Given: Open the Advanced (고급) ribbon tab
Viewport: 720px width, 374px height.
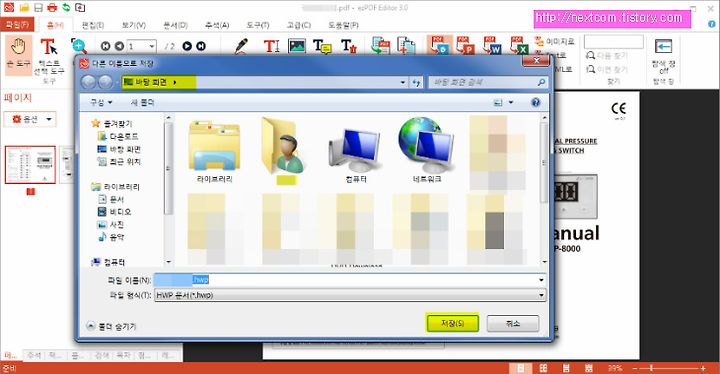Looking at the screenshot, I should pyautogui.click(x=299, y=25).
